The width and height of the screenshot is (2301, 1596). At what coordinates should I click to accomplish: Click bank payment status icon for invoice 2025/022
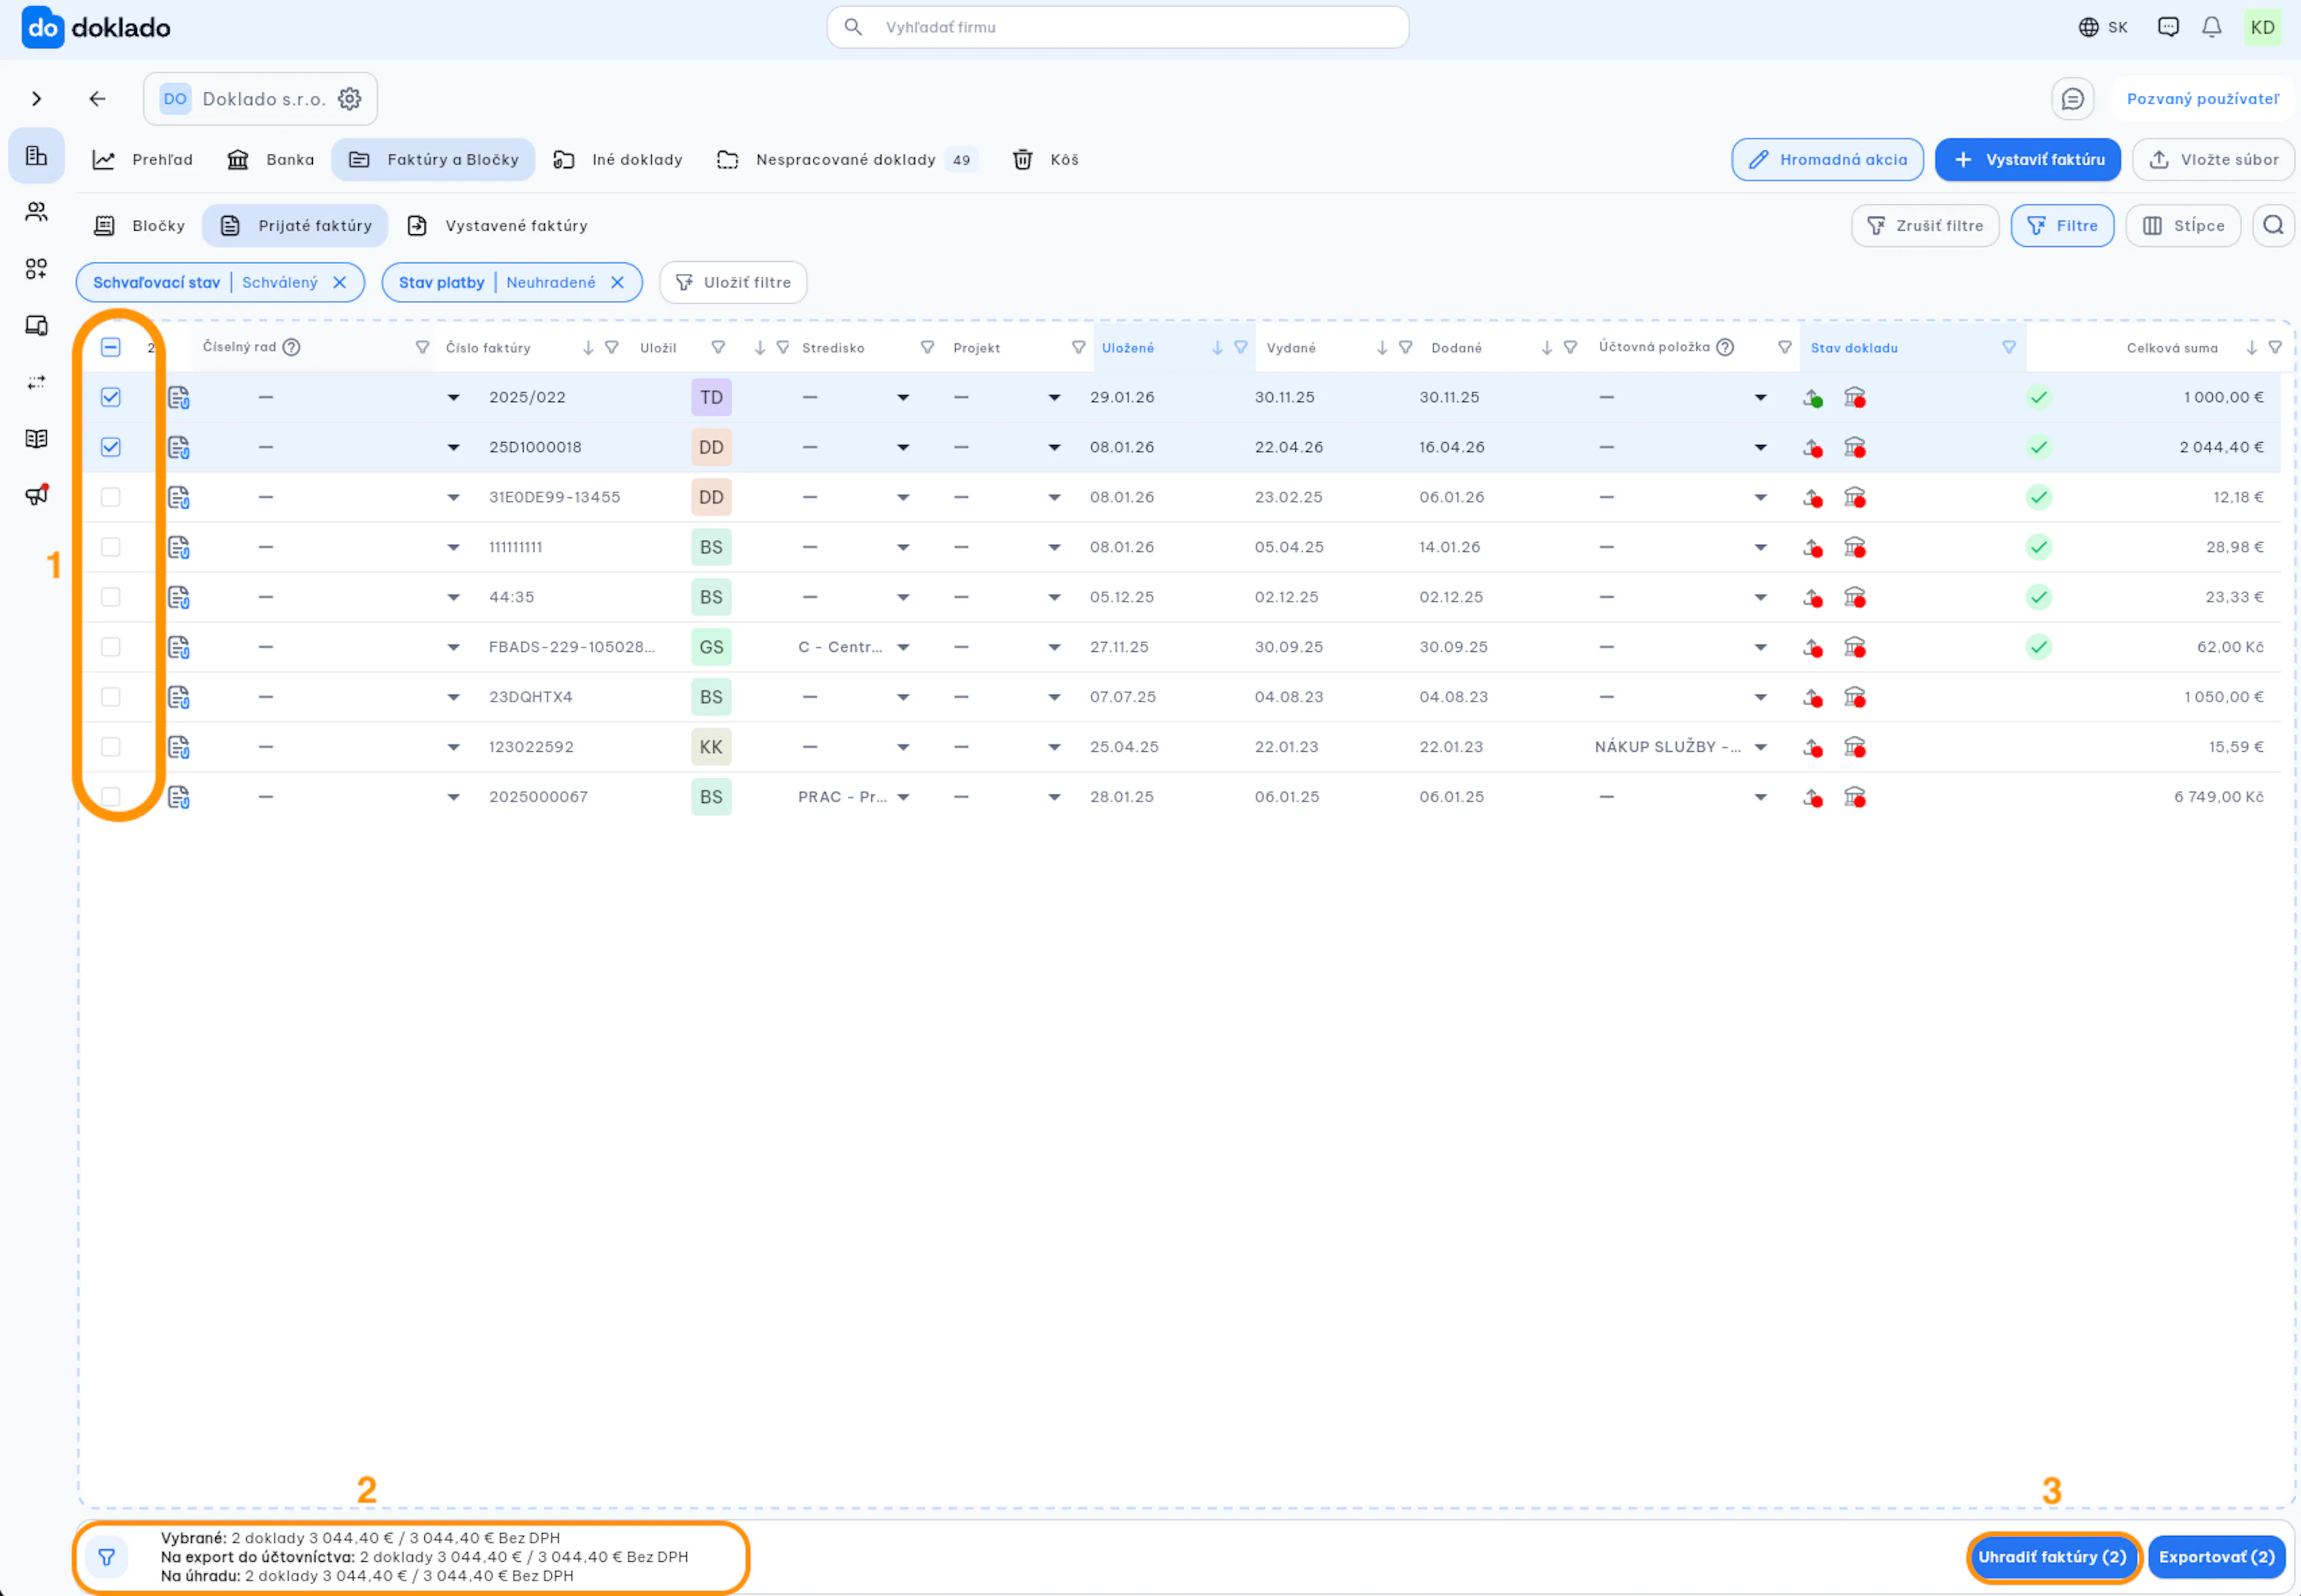[x=1855, y=398]
